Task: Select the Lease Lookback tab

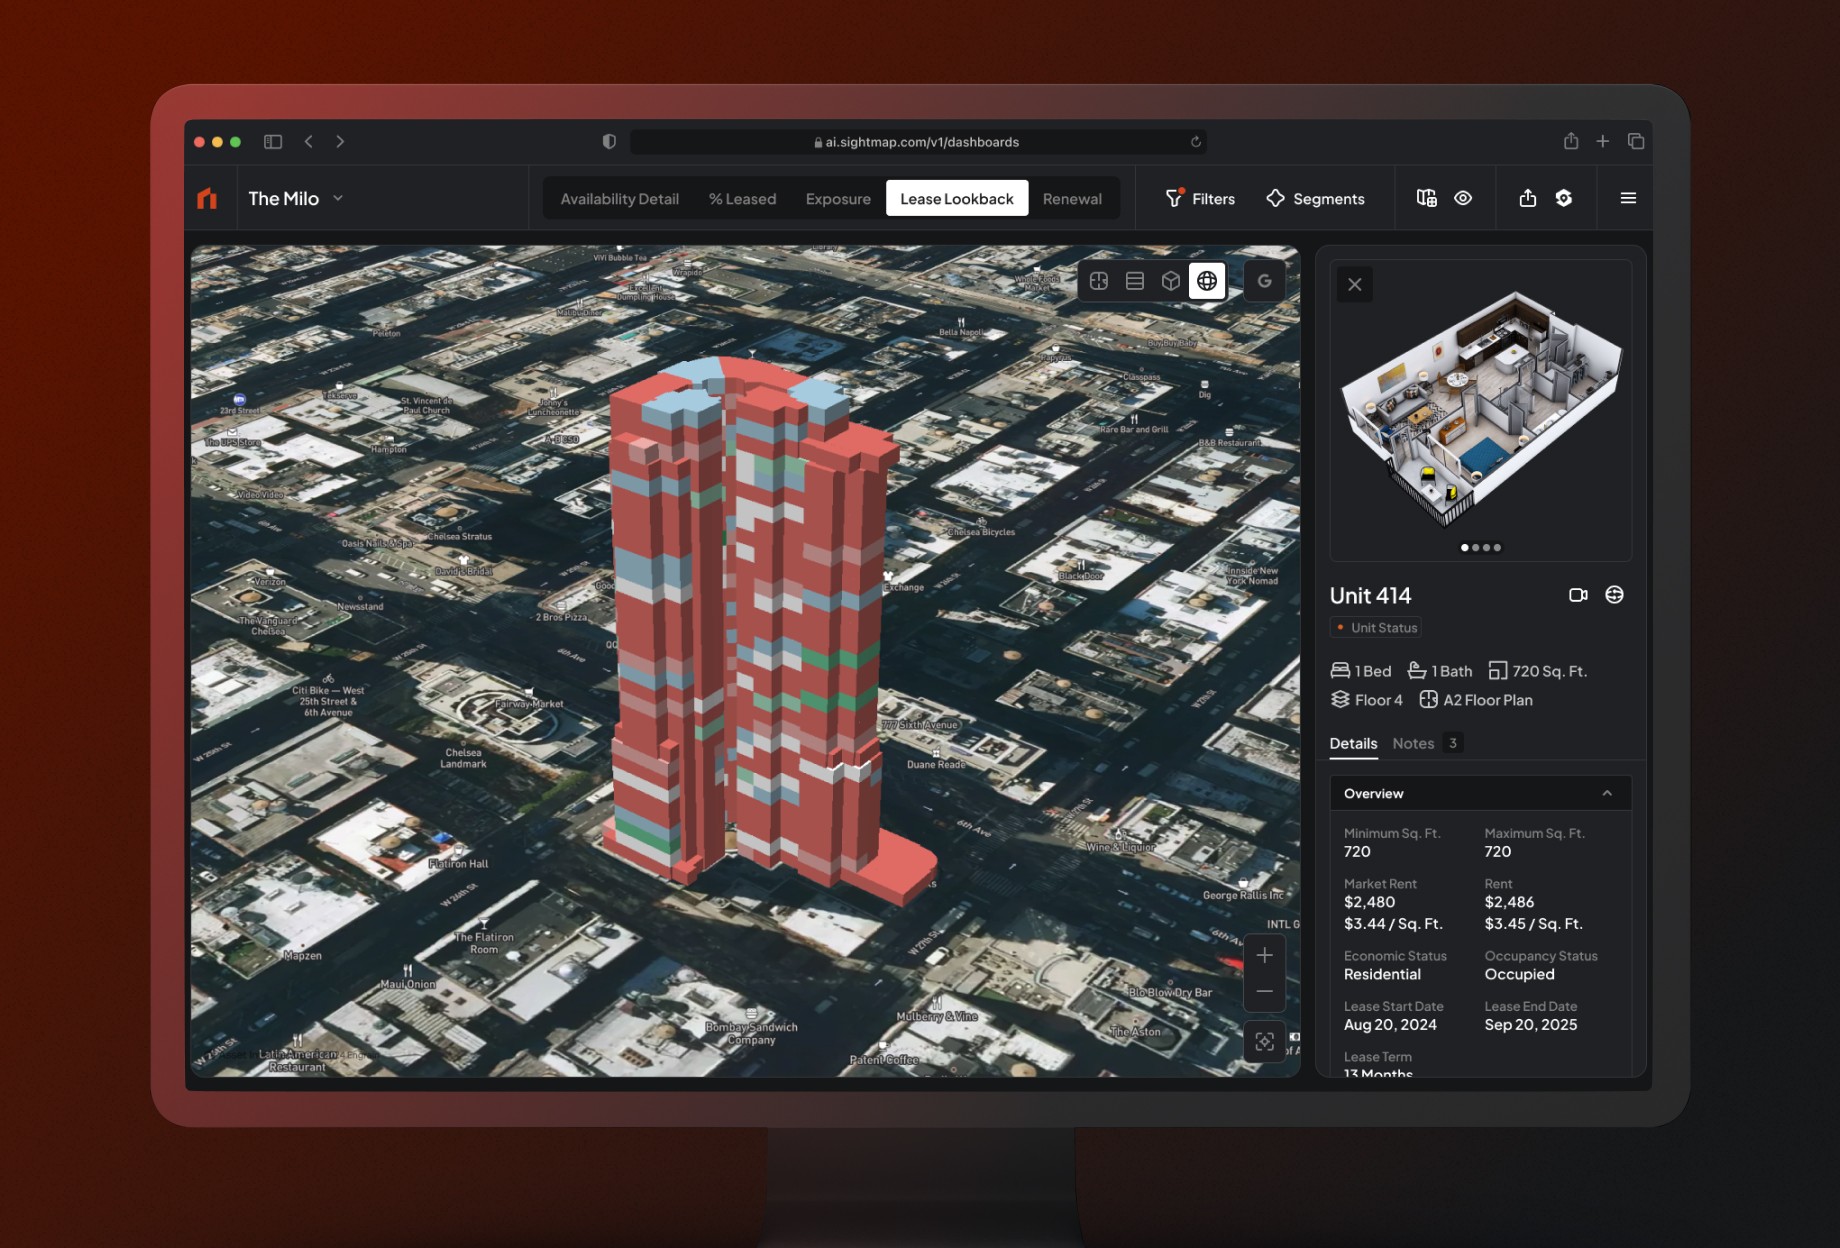Action: click(956, 199)
